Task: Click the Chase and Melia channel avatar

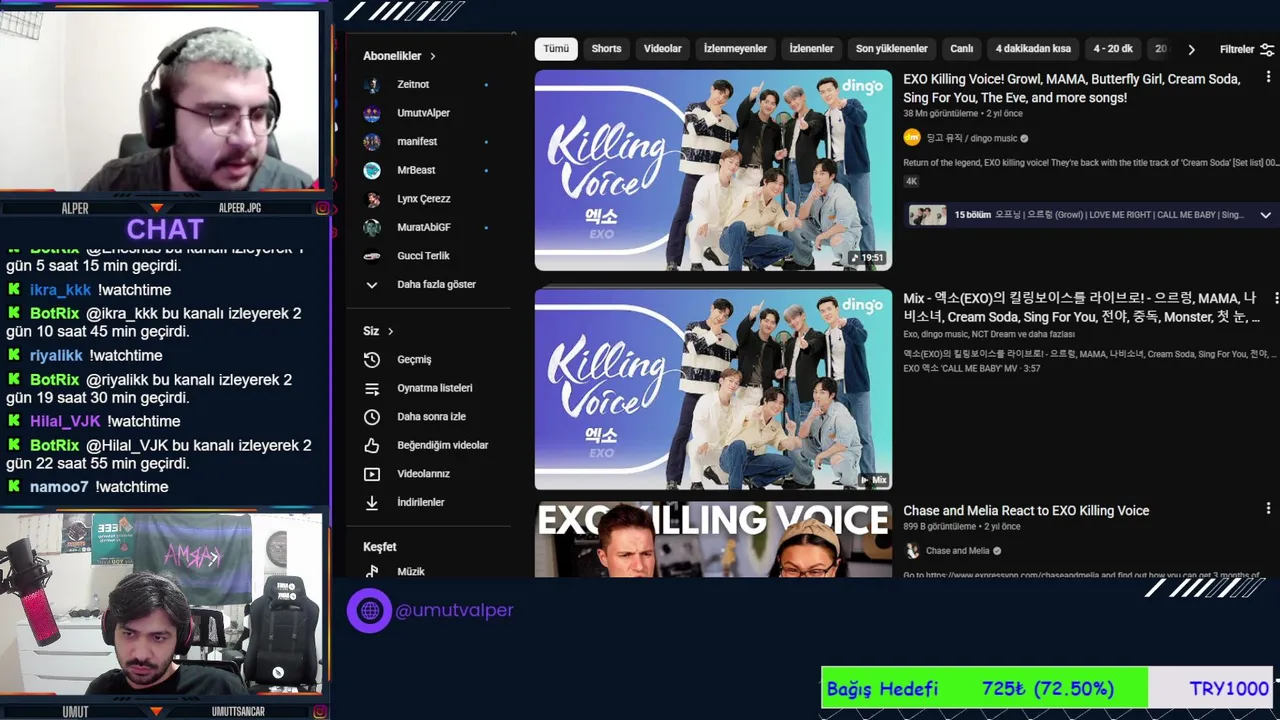Action: coord(912,551)
